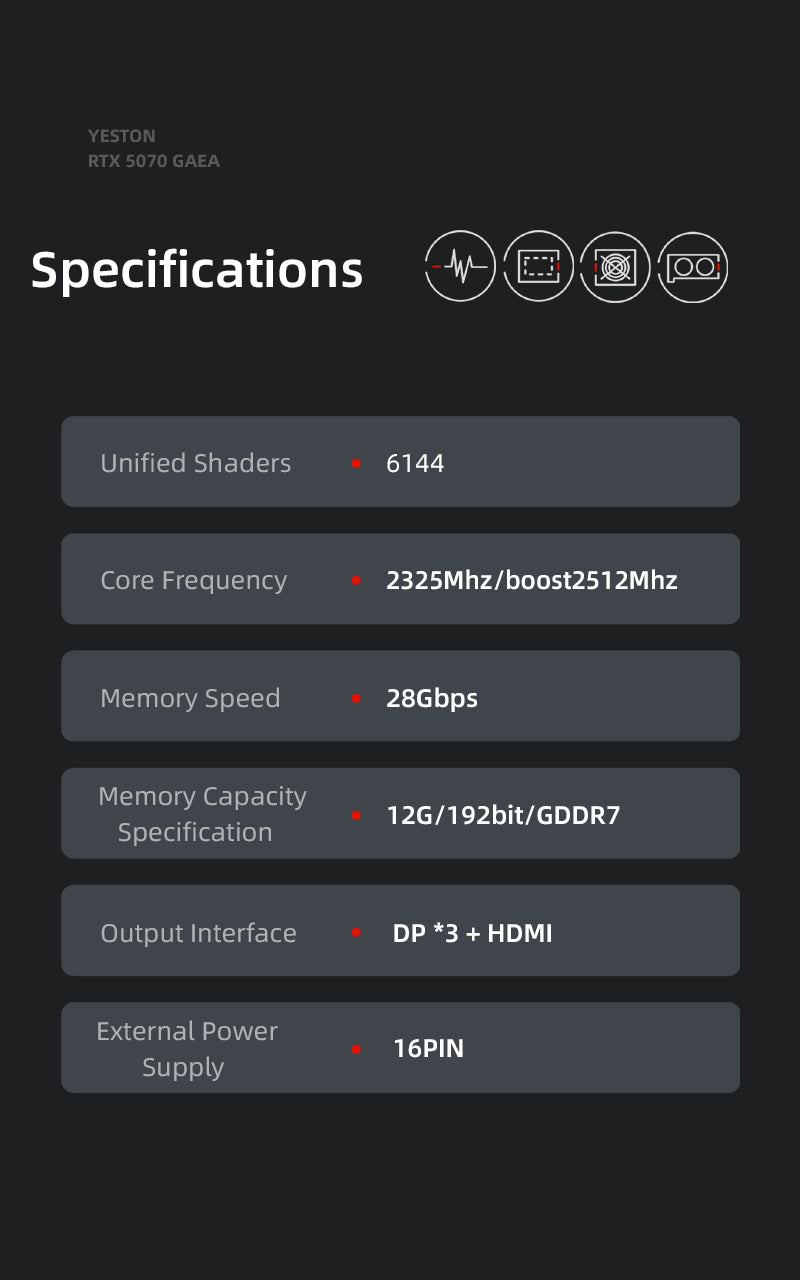This screenshot has width=800, height=1280.
Task: Click the 12G/192bit/GDDR7 value
Action: click(503, 815)
